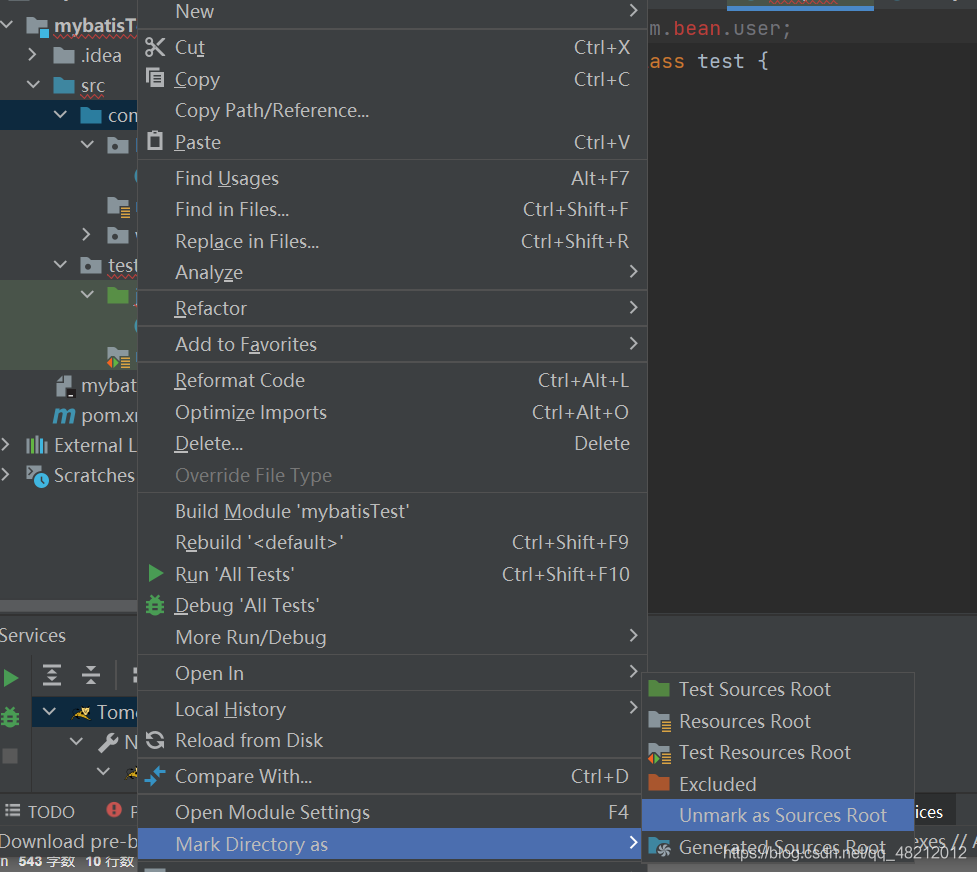Select Open Module Settings
The width and height of the screenshot is (977, 872).
[392, 812]
